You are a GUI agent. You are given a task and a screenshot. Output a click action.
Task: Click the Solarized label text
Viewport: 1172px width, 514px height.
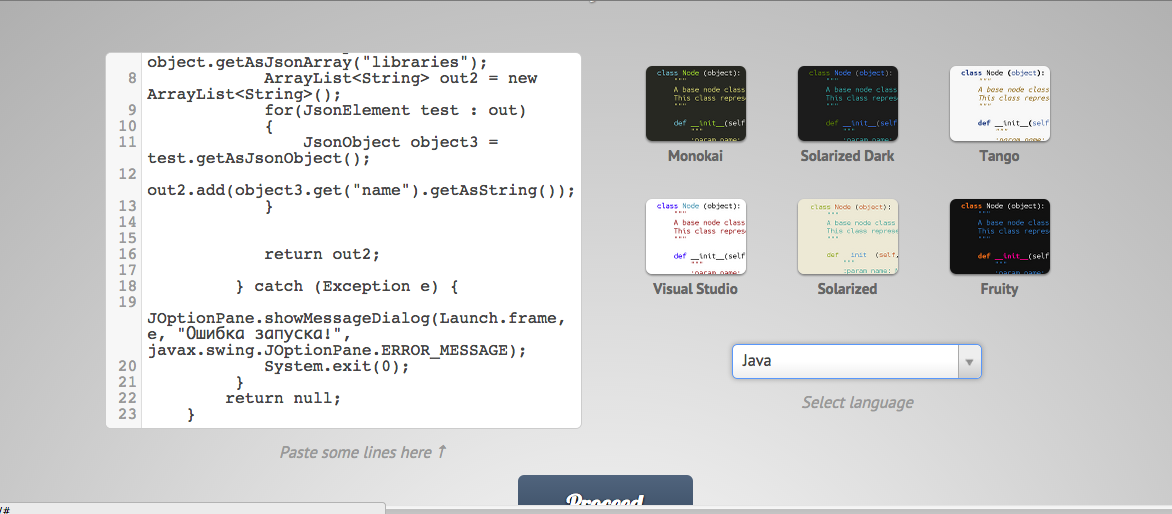(x=848, y=289)
